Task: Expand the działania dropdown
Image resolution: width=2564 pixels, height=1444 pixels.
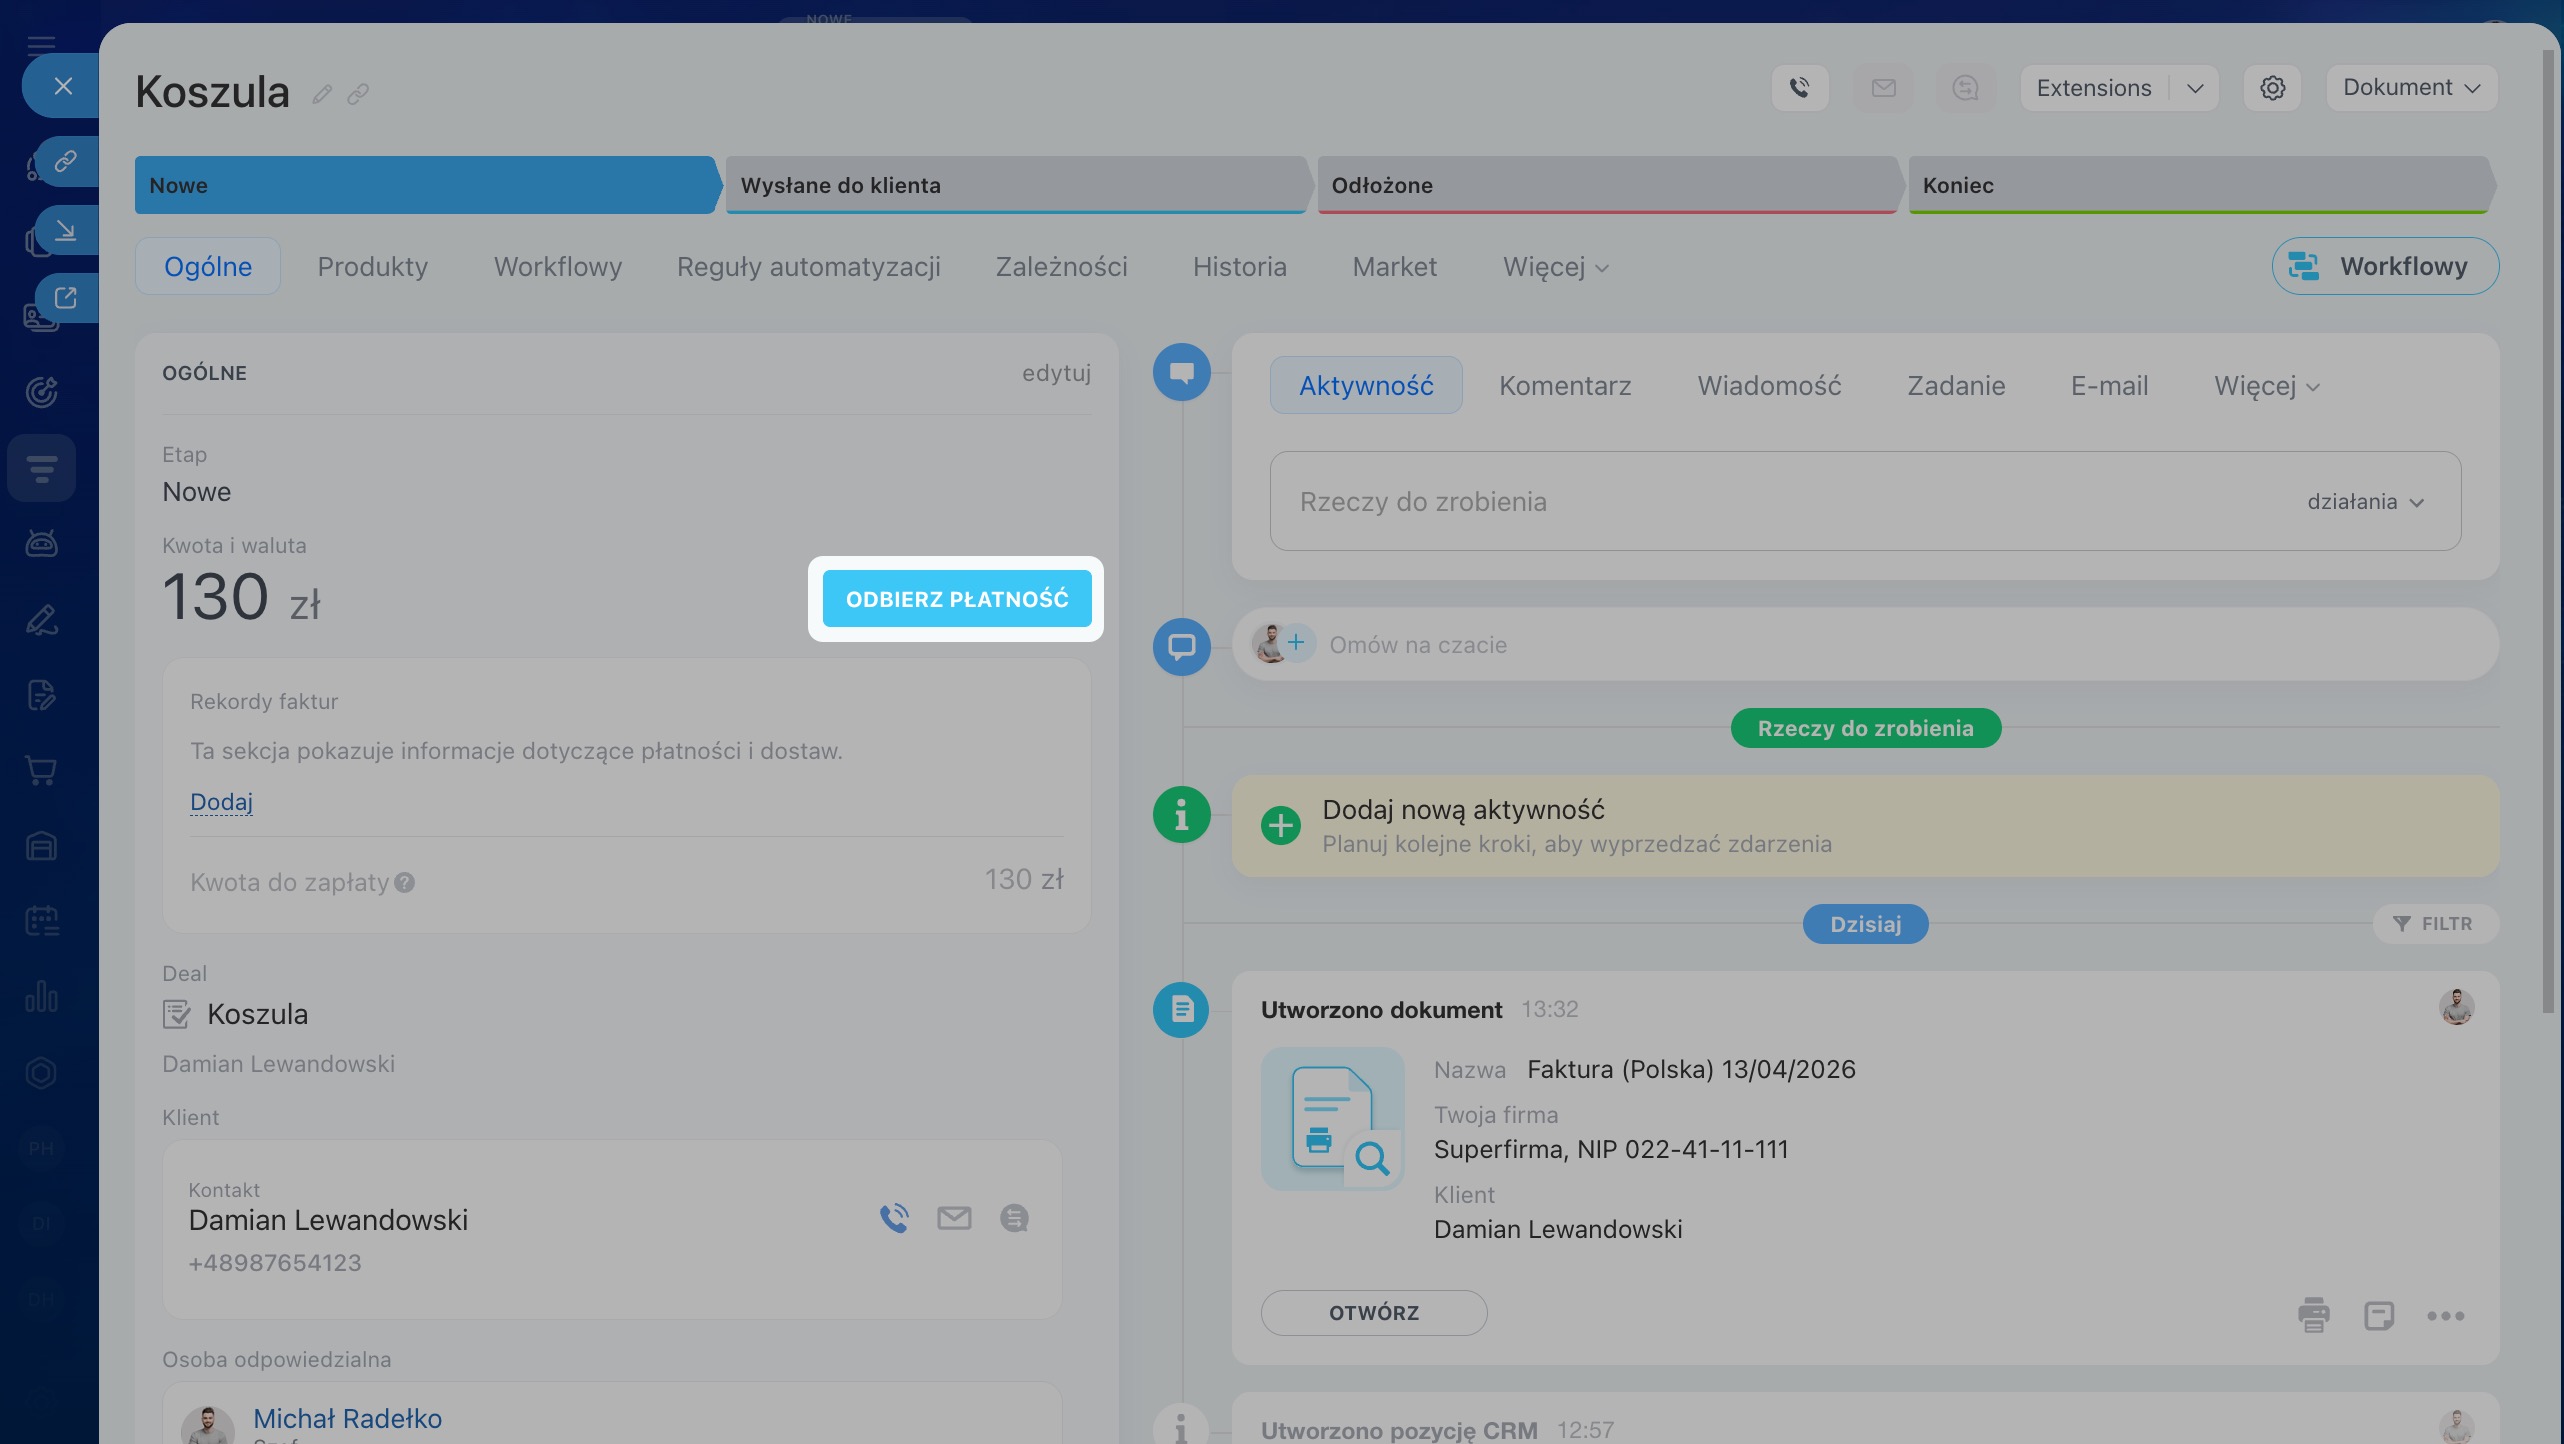Action: [2365, 502]
